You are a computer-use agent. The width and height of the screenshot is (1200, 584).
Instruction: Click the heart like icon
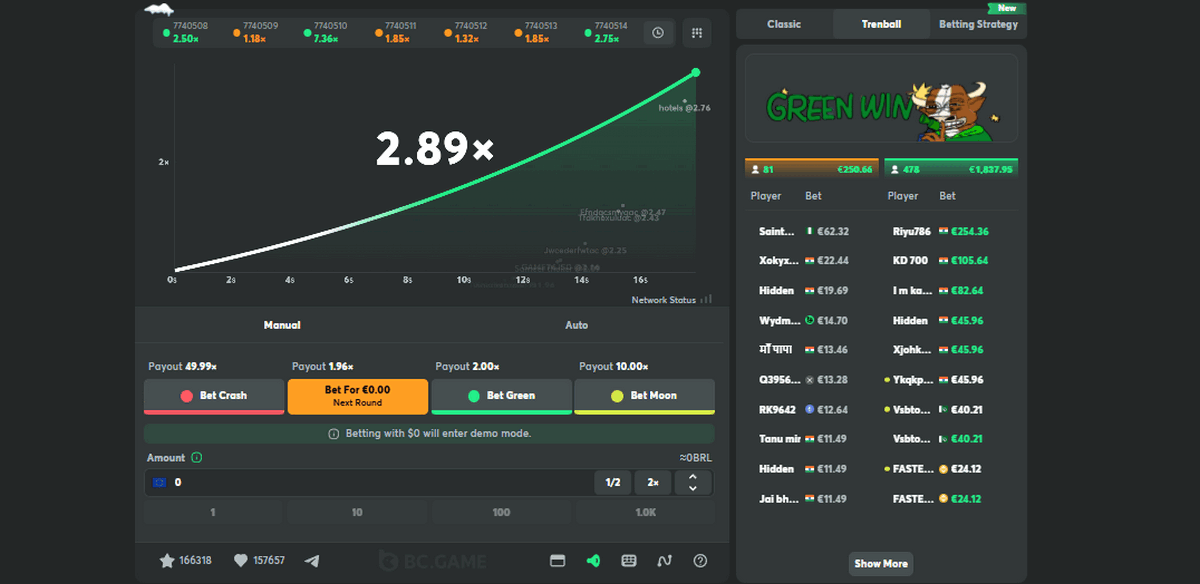[240, 560]
